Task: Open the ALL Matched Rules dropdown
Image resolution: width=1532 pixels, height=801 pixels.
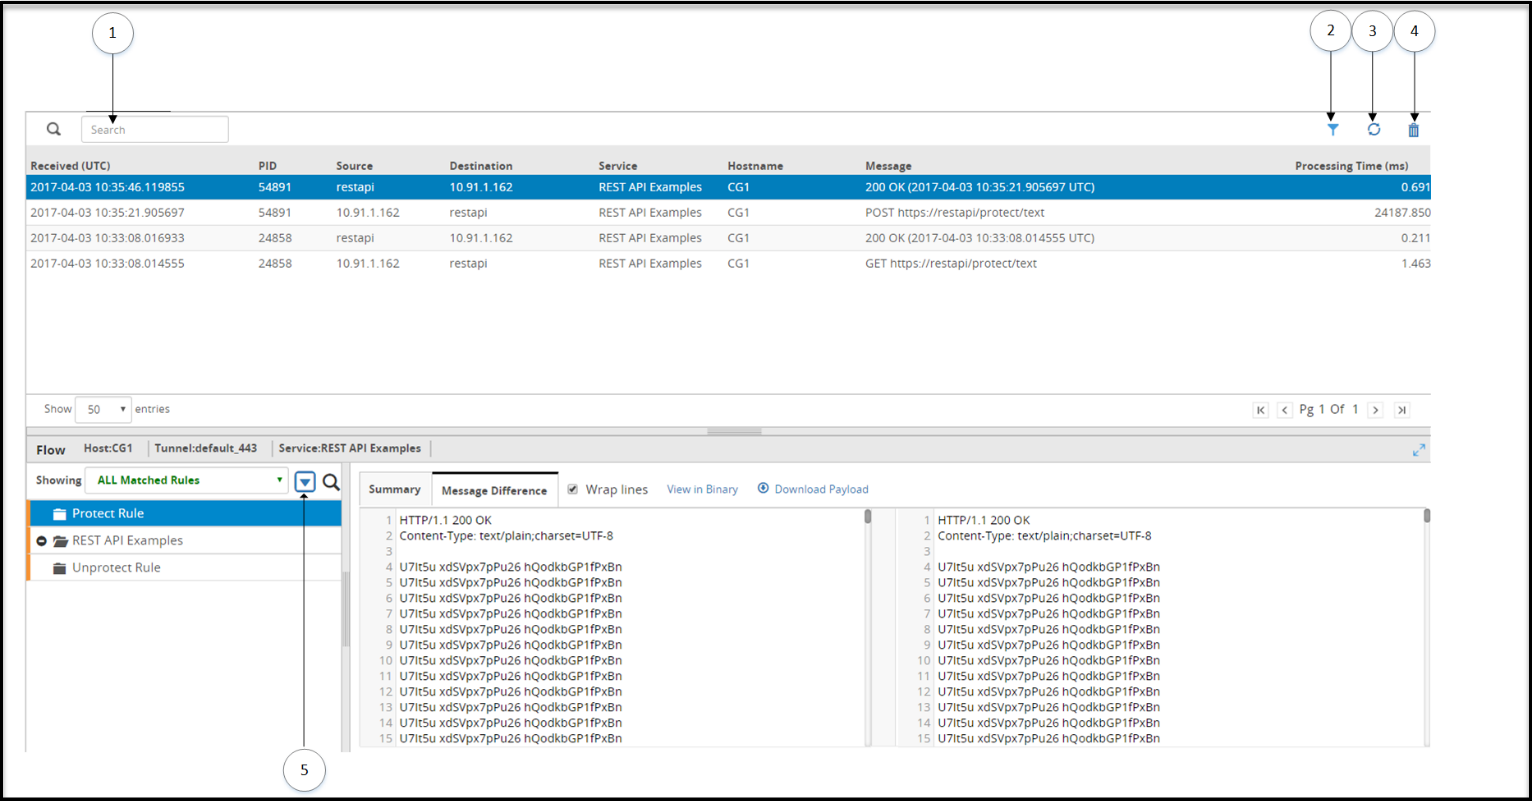Action: click(187, 481)
